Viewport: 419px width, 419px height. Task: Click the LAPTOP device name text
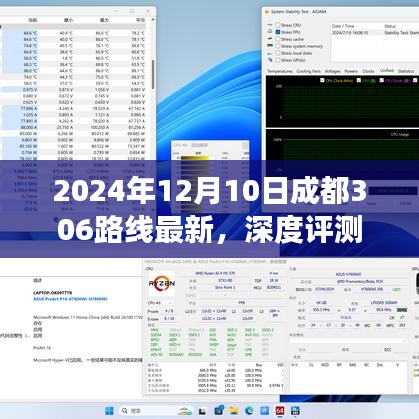[52, 293]
